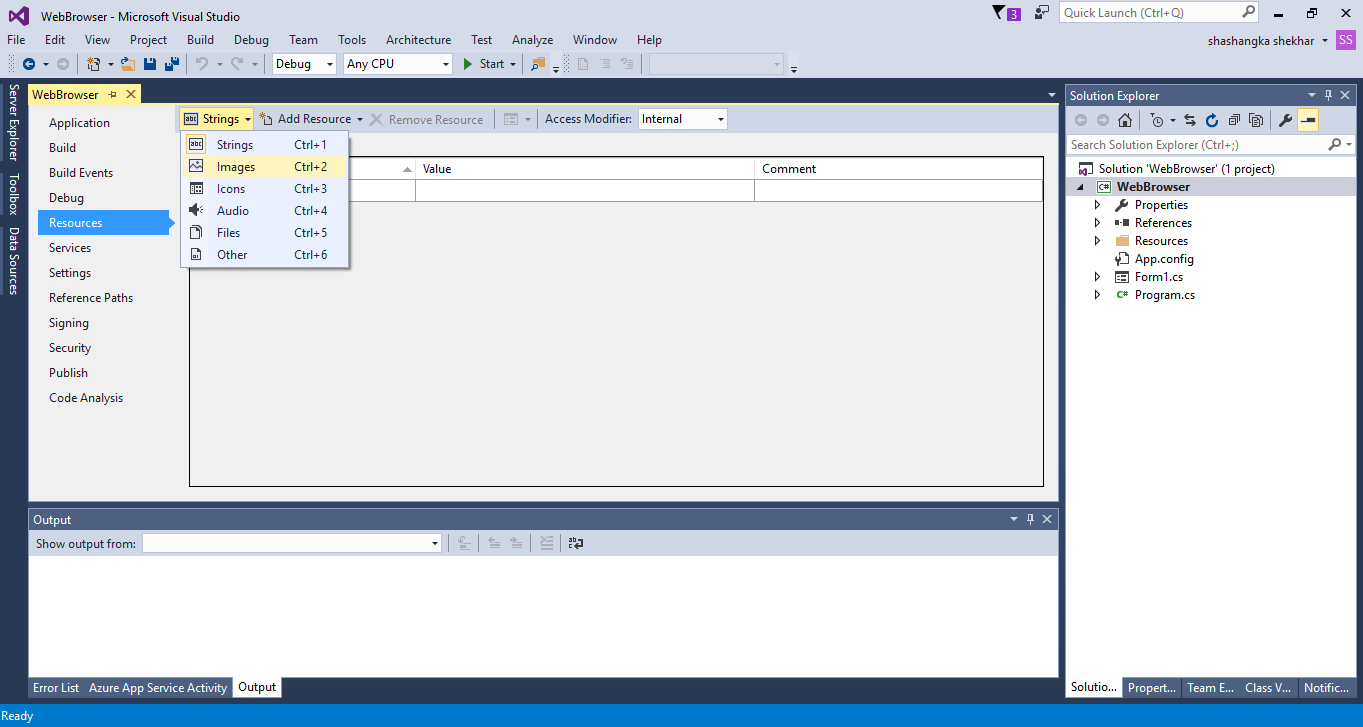1363x727 pixels.
Task: Click the notifications flag icon in title bar
Action: 998,12
